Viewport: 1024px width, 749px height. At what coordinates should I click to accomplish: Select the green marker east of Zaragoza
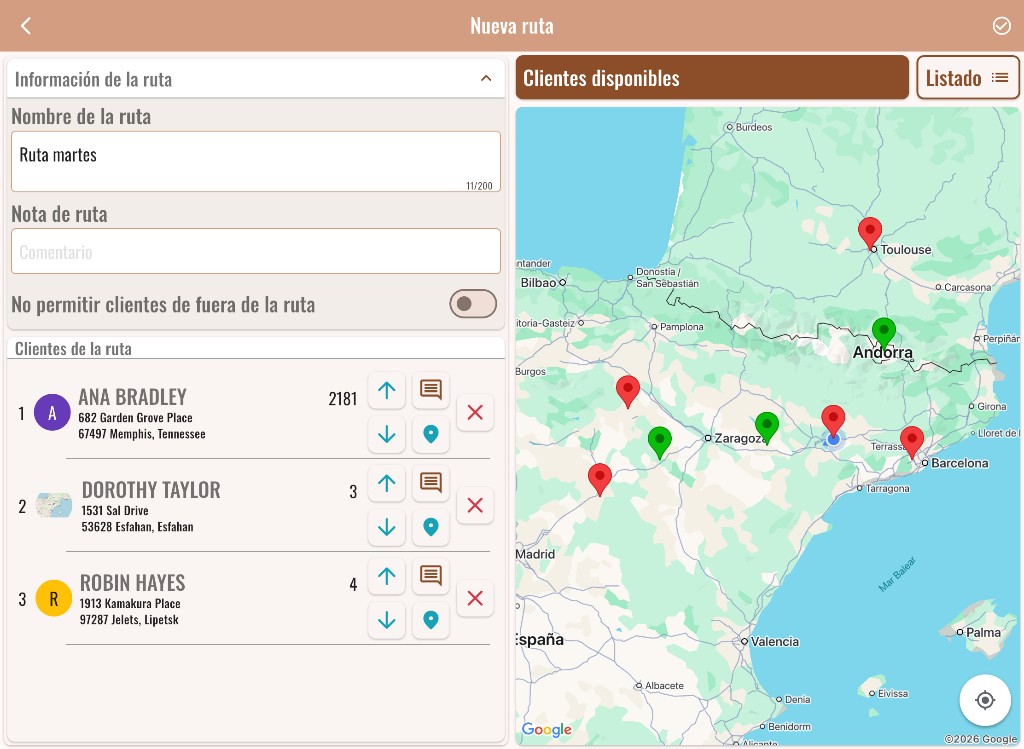click(767, 427)
